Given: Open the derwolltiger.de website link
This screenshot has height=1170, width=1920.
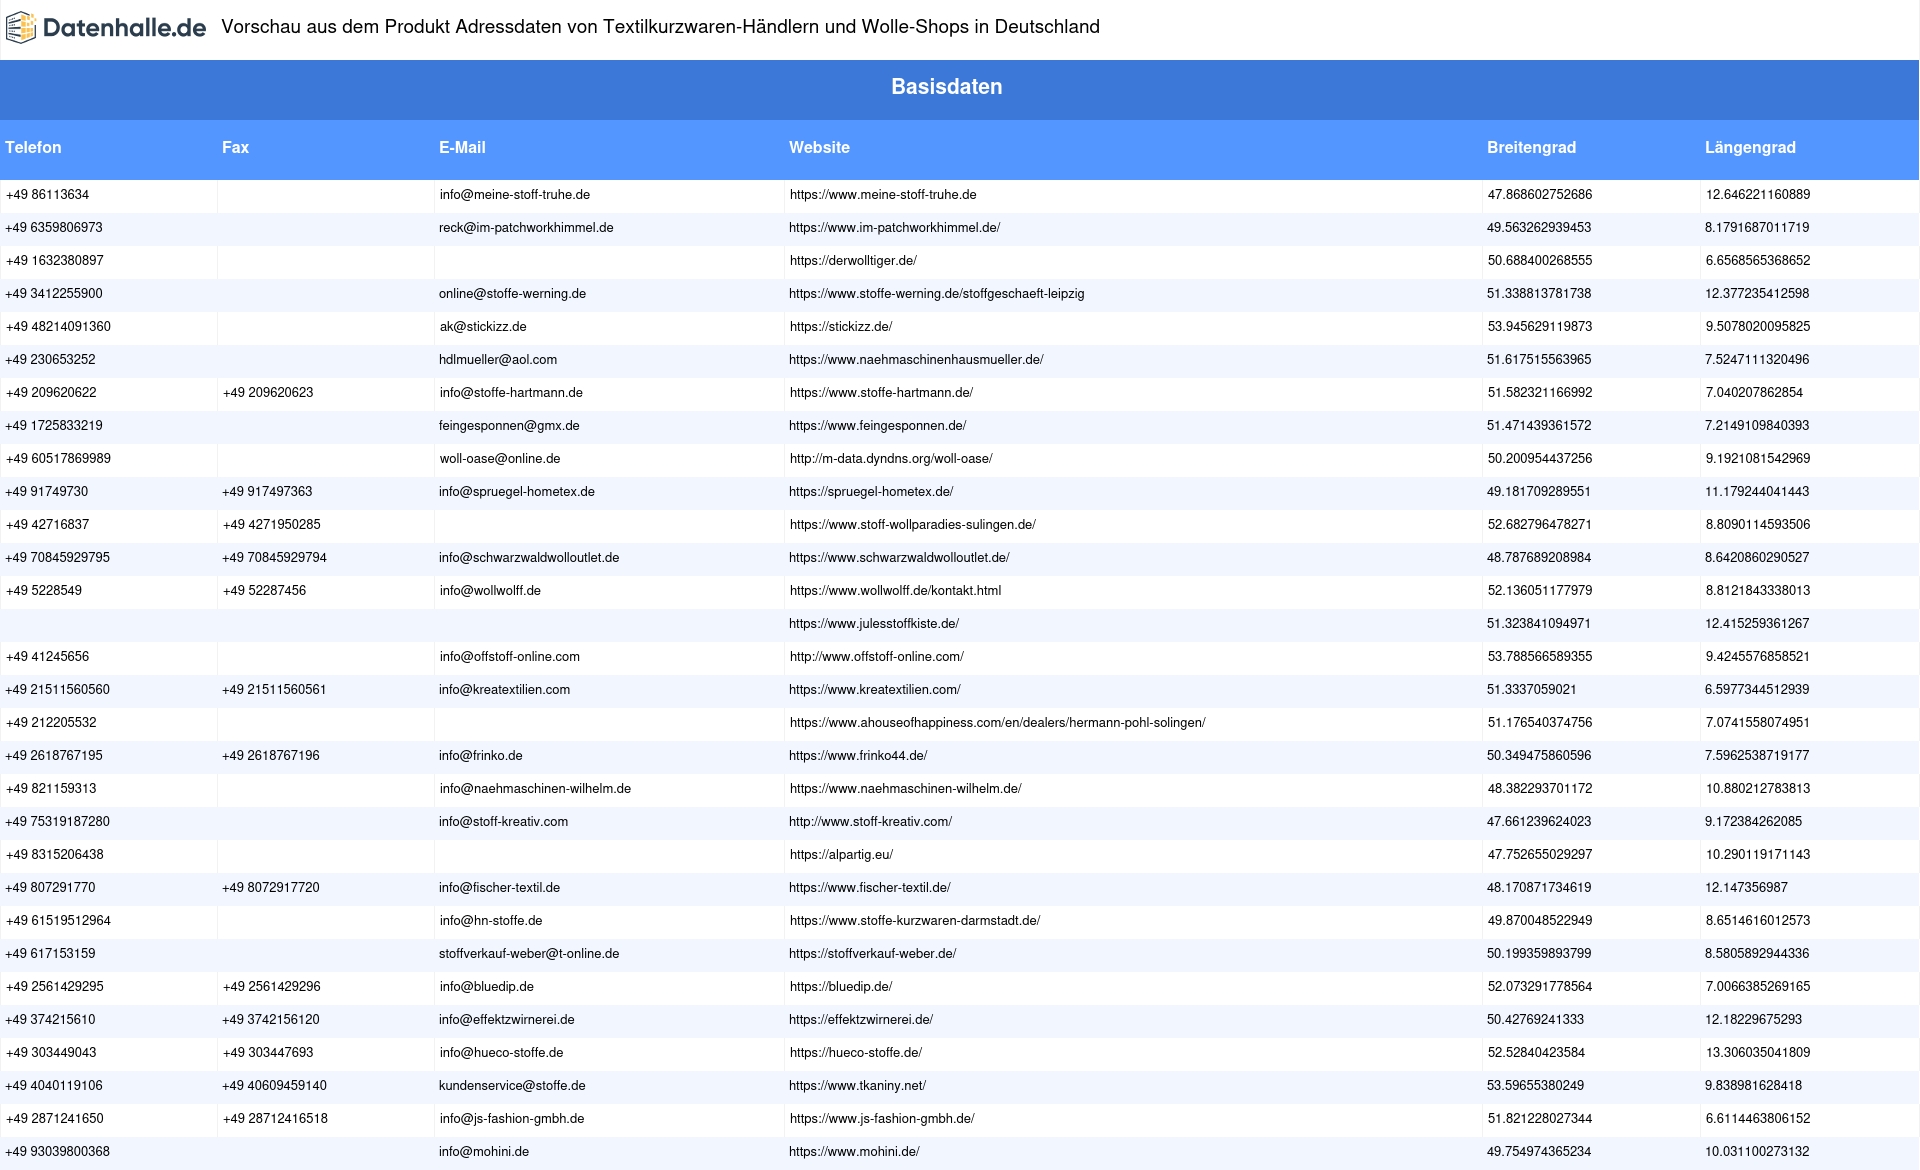Looking at the screenshot, I should click(853, 261).
